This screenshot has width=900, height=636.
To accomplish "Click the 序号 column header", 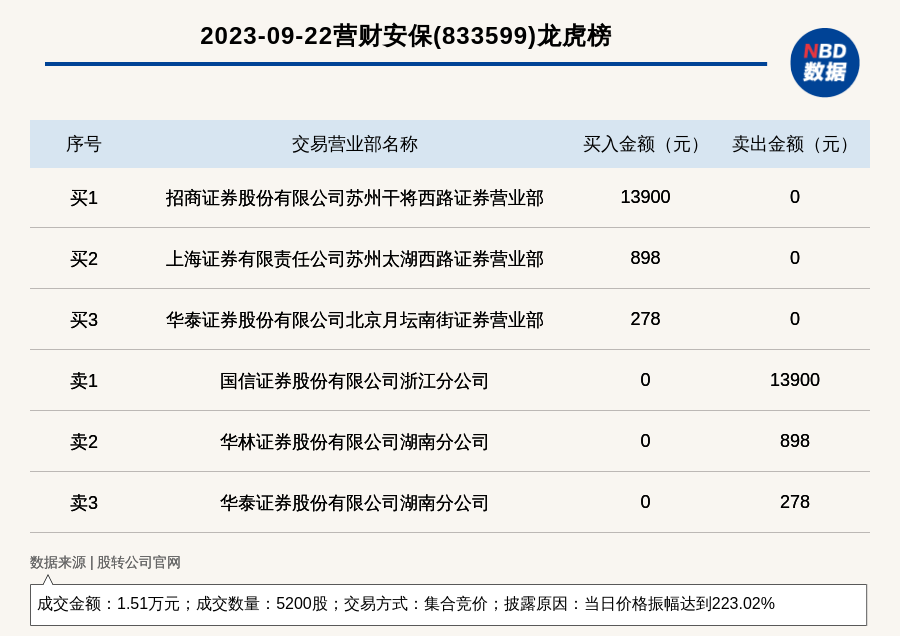I will click(x=84, y=144).
